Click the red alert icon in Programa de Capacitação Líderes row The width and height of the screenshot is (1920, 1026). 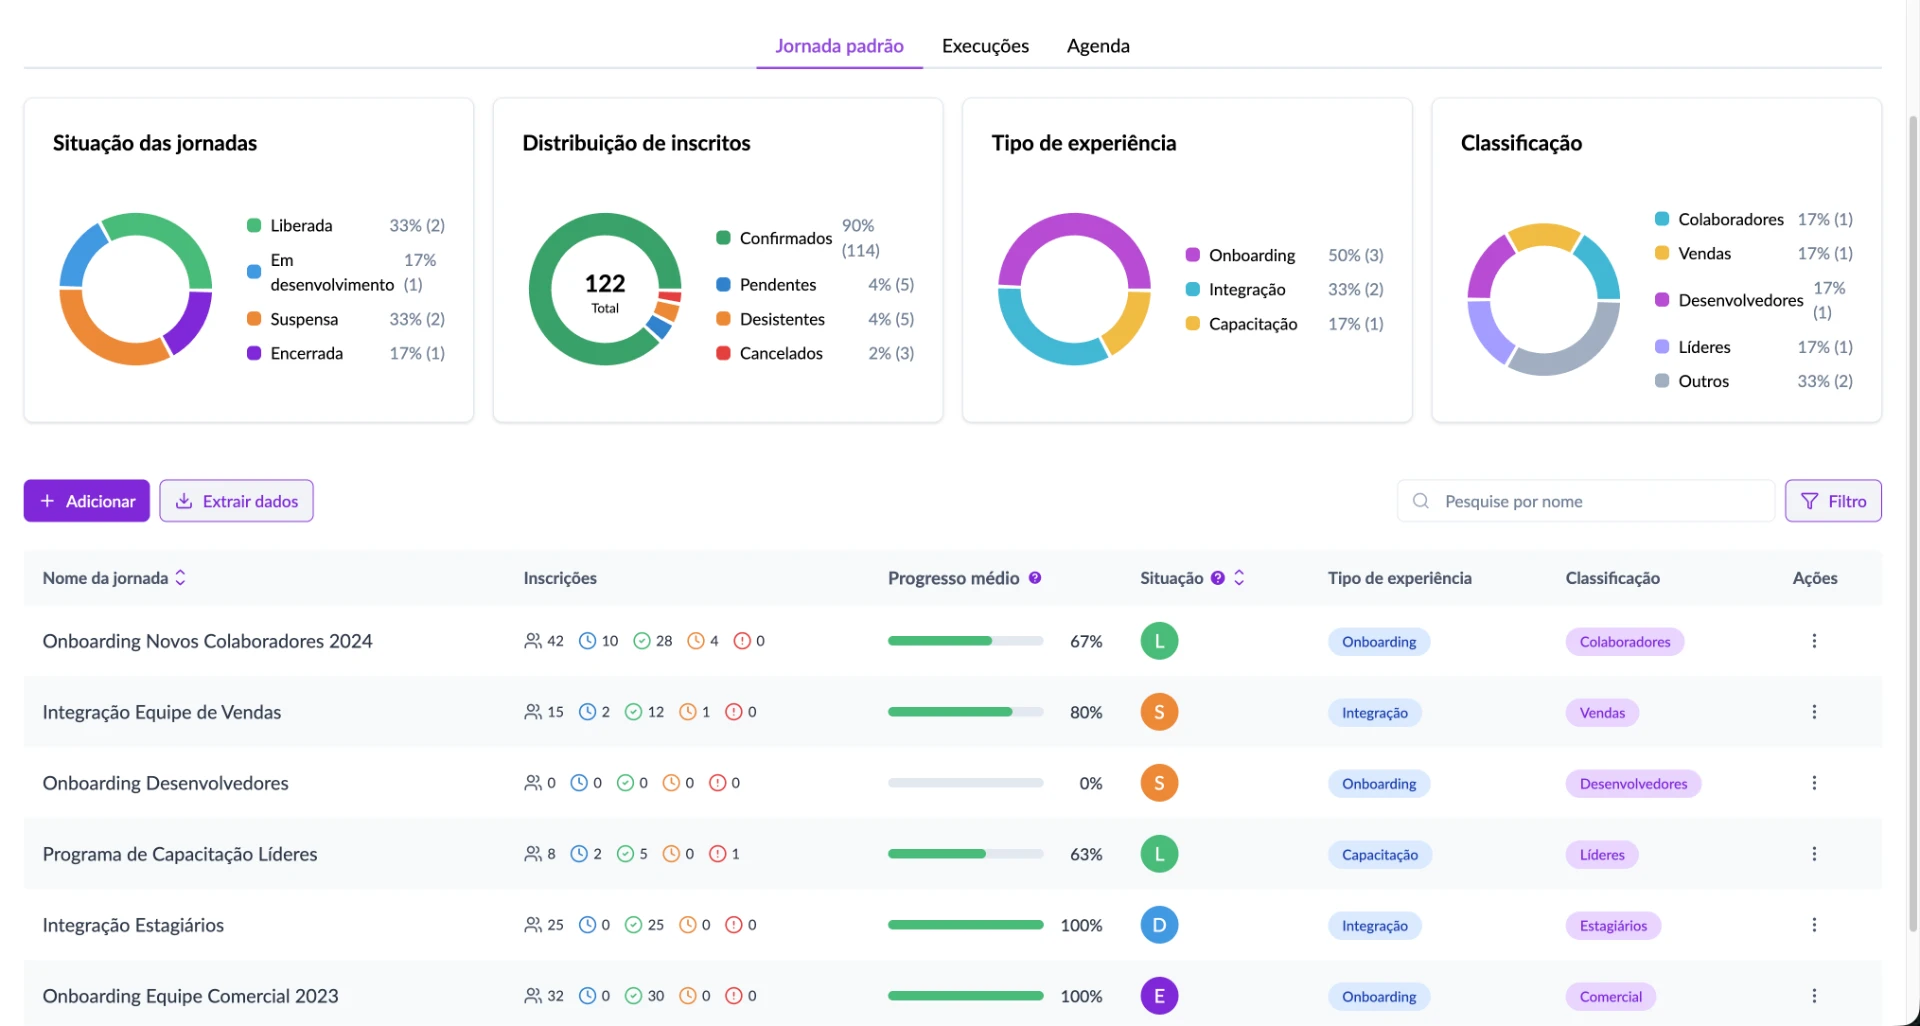(718, 854)
